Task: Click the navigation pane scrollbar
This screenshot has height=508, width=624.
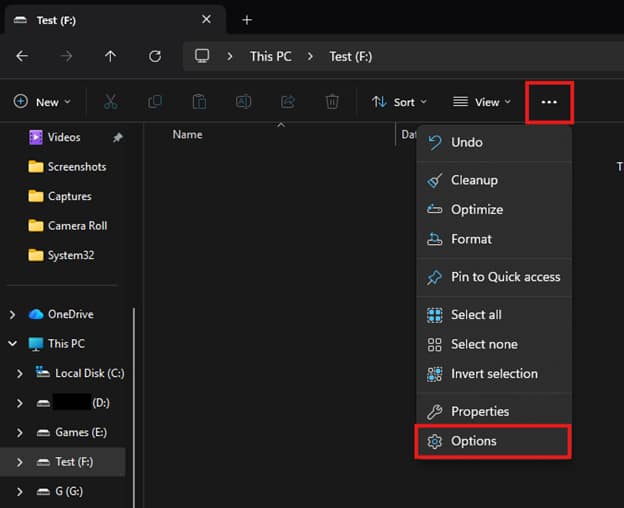Action: tap(134, 407)
